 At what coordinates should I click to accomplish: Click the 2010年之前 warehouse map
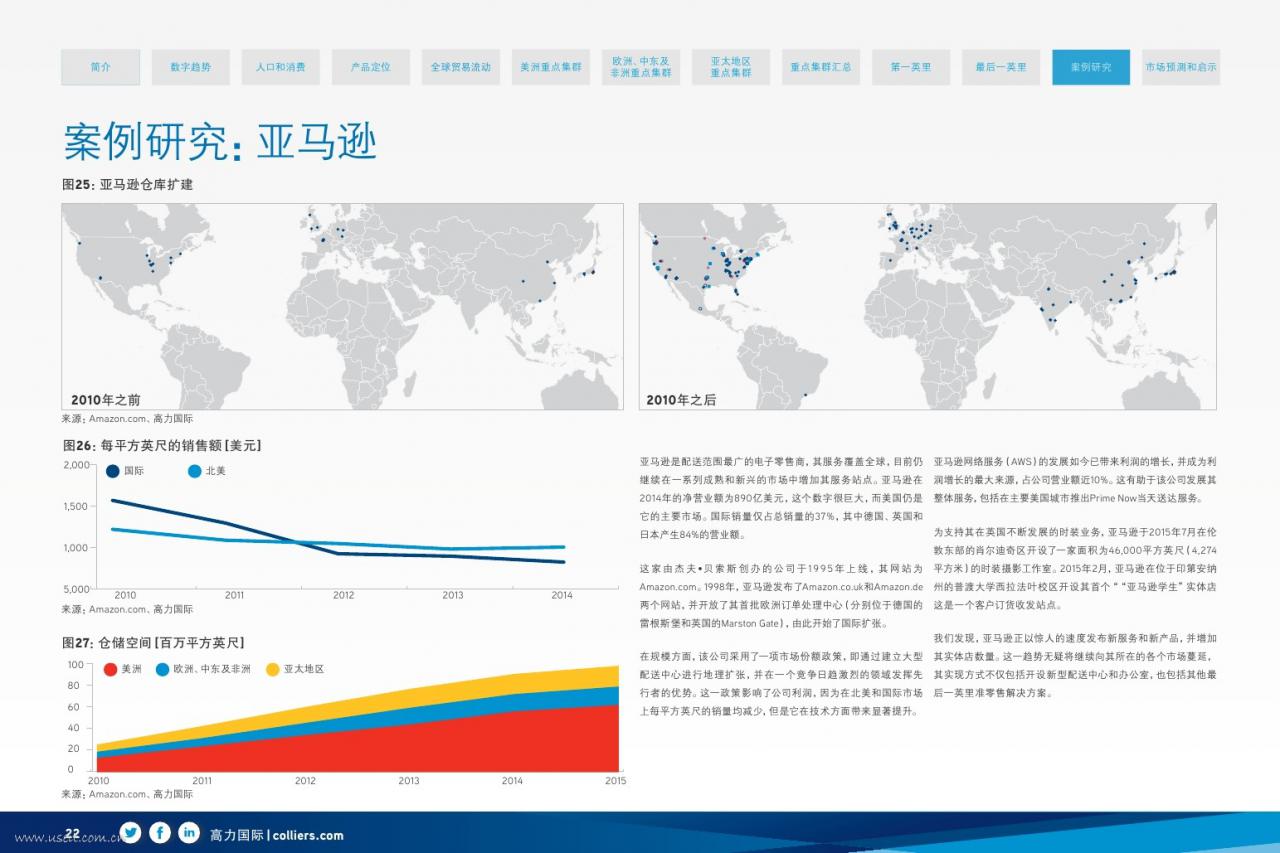click(342, 307)
